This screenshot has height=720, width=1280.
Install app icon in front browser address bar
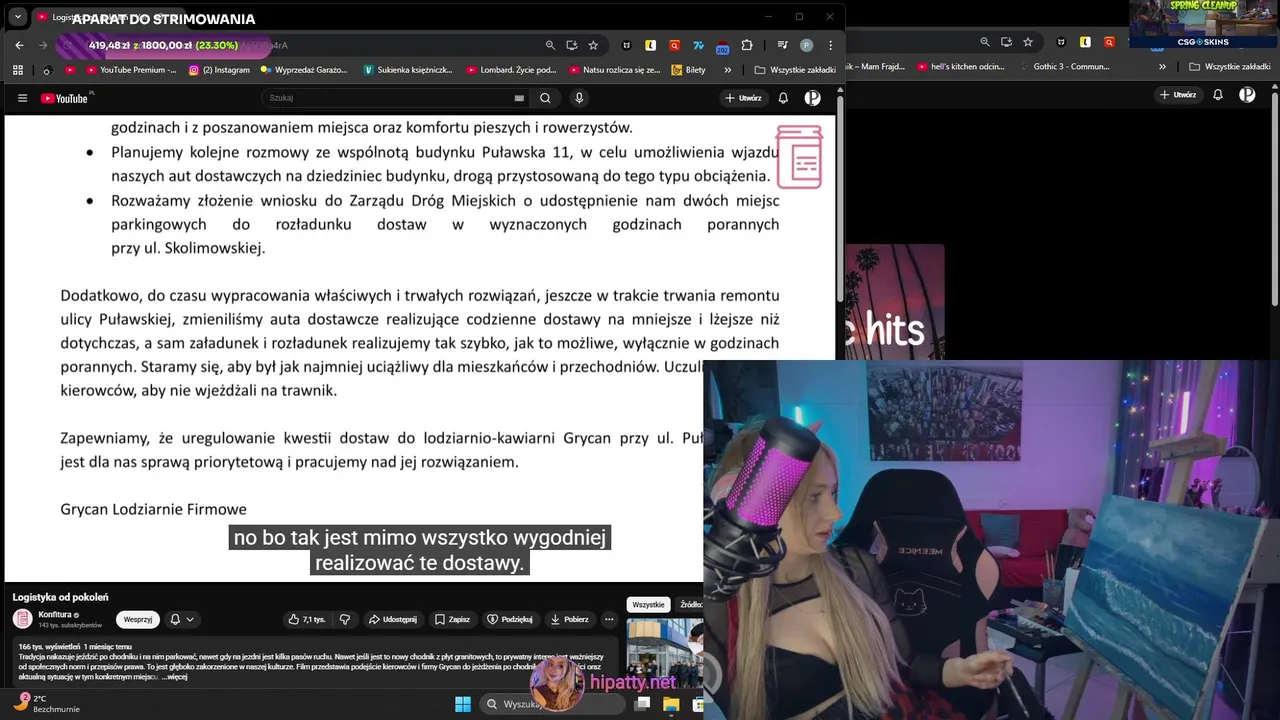[572, 45]
